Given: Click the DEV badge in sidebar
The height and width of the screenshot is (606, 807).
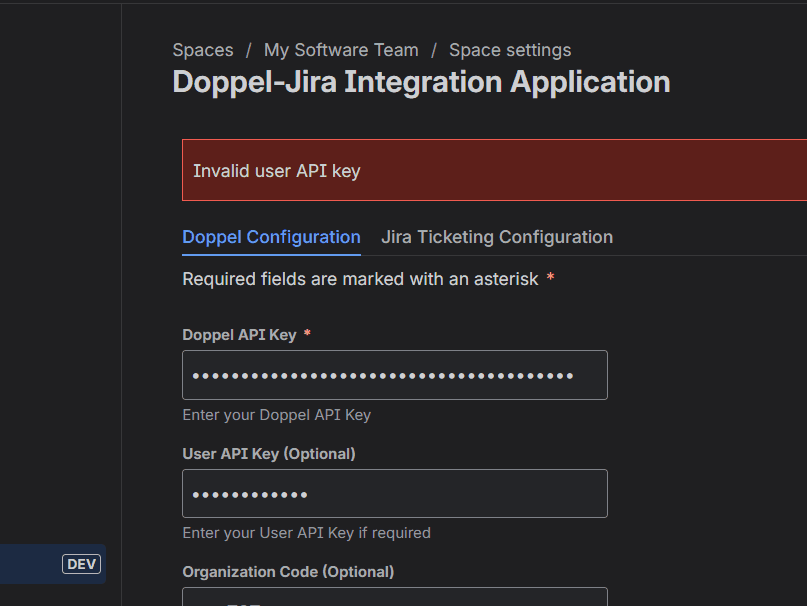Looking at the screenshot, I should [x=81, y=564].
